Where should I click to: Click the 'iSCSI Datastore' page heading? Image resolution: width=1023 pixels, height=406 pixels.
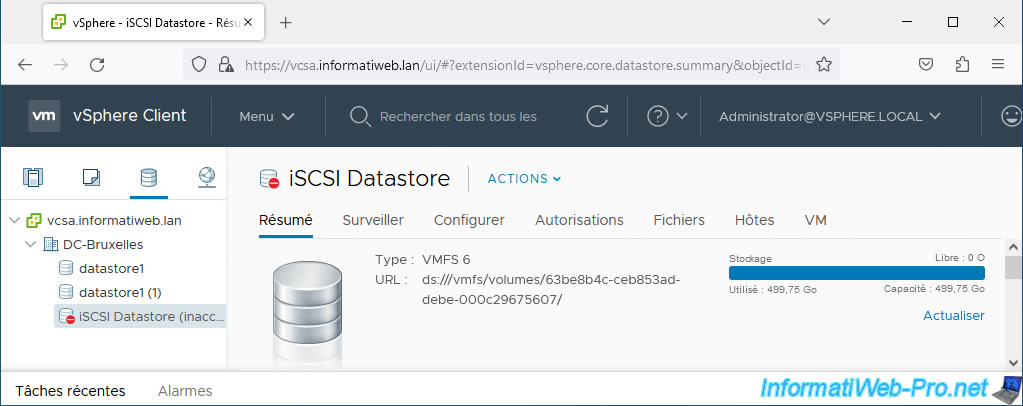pos(369,178)
